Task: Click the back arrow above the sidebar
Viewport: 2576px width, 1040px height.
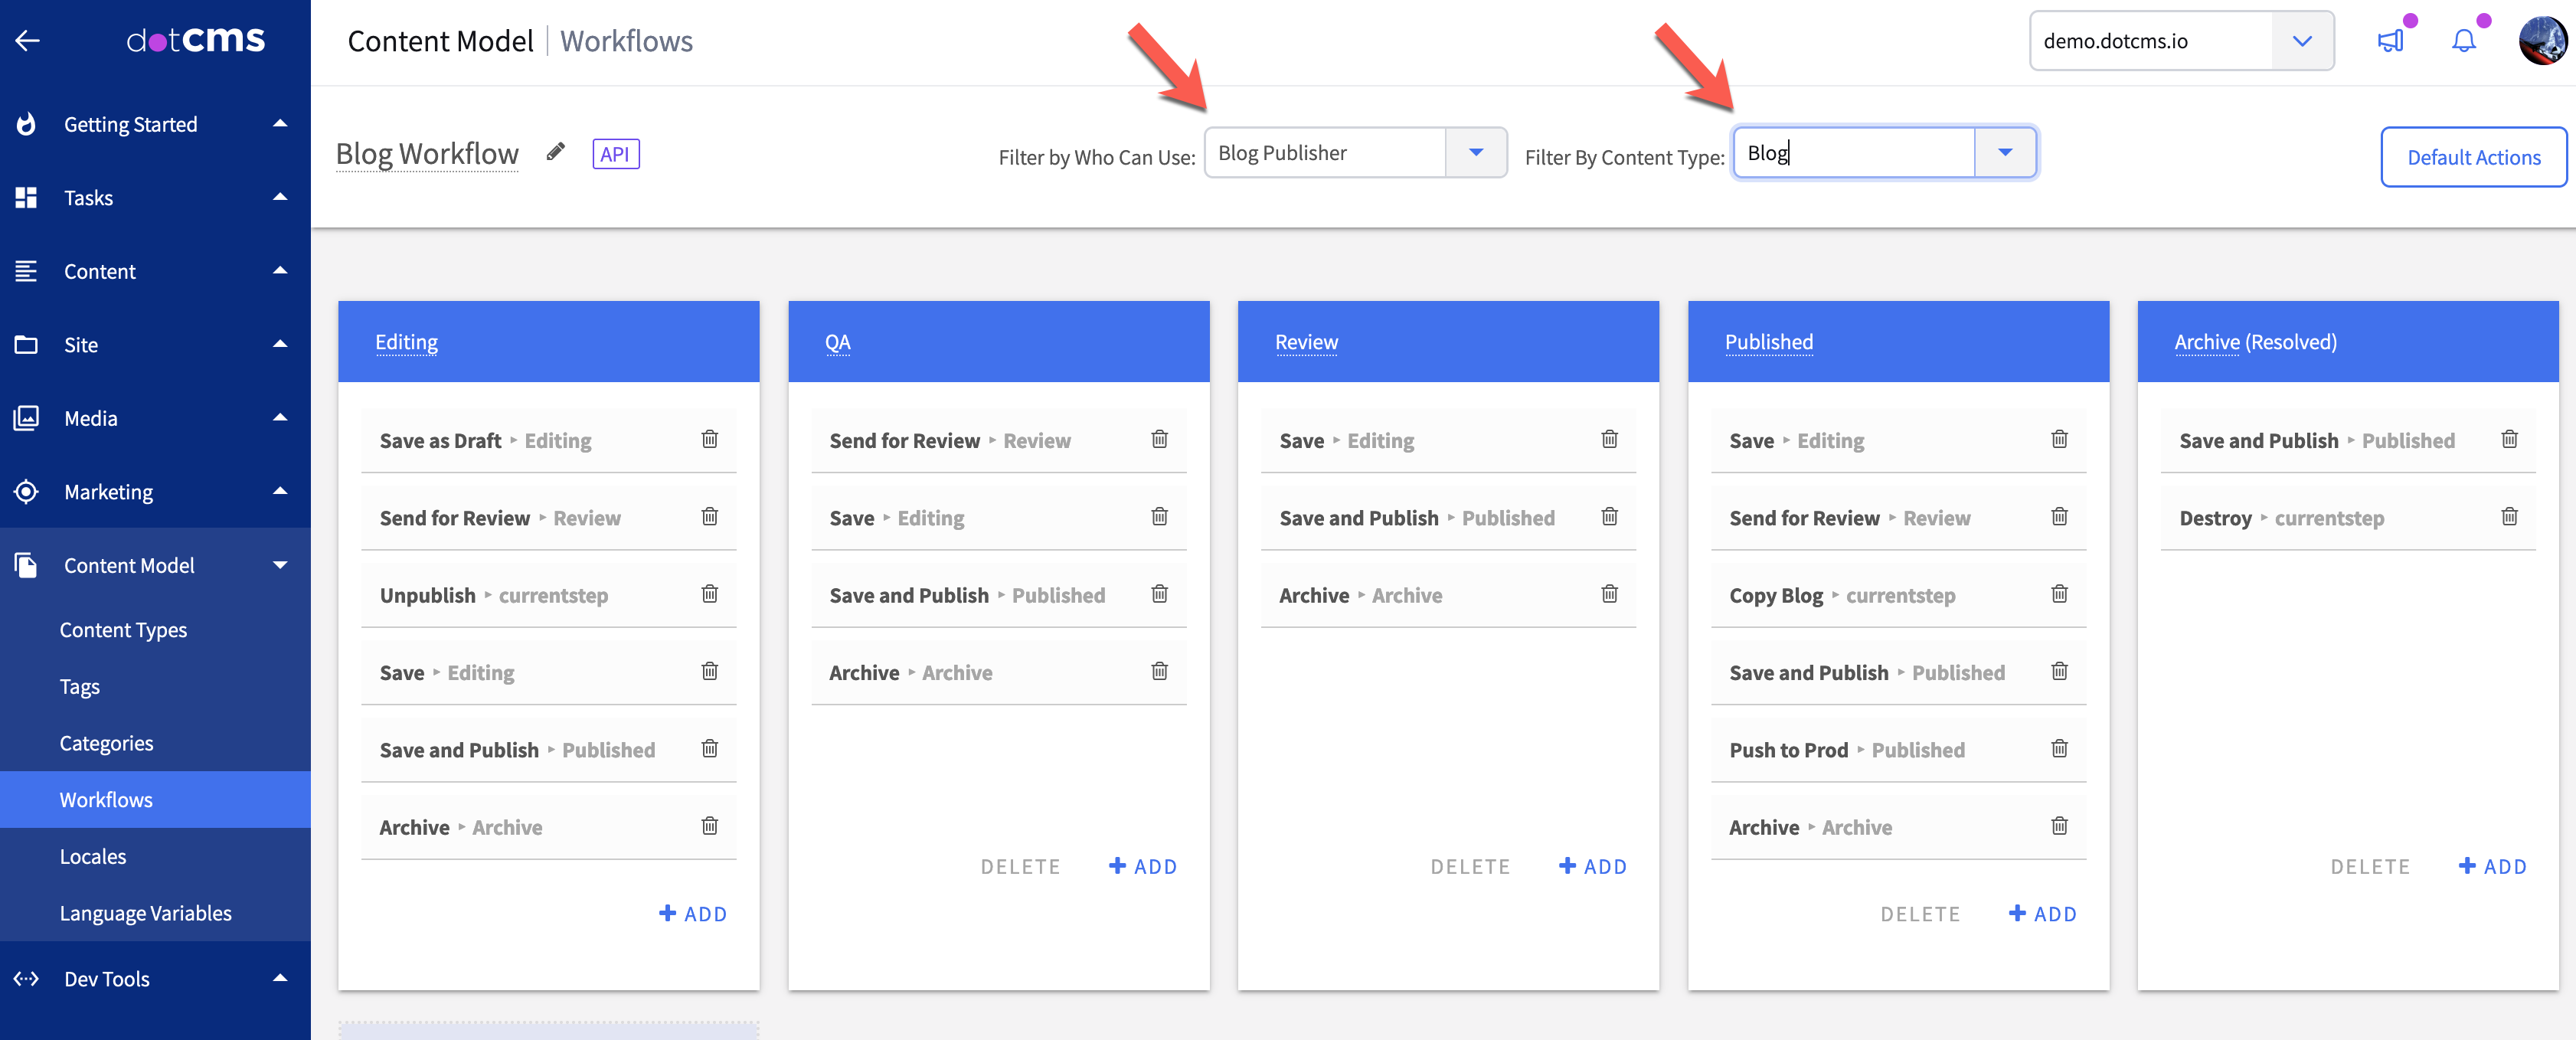Action: (x=28, y=41)
